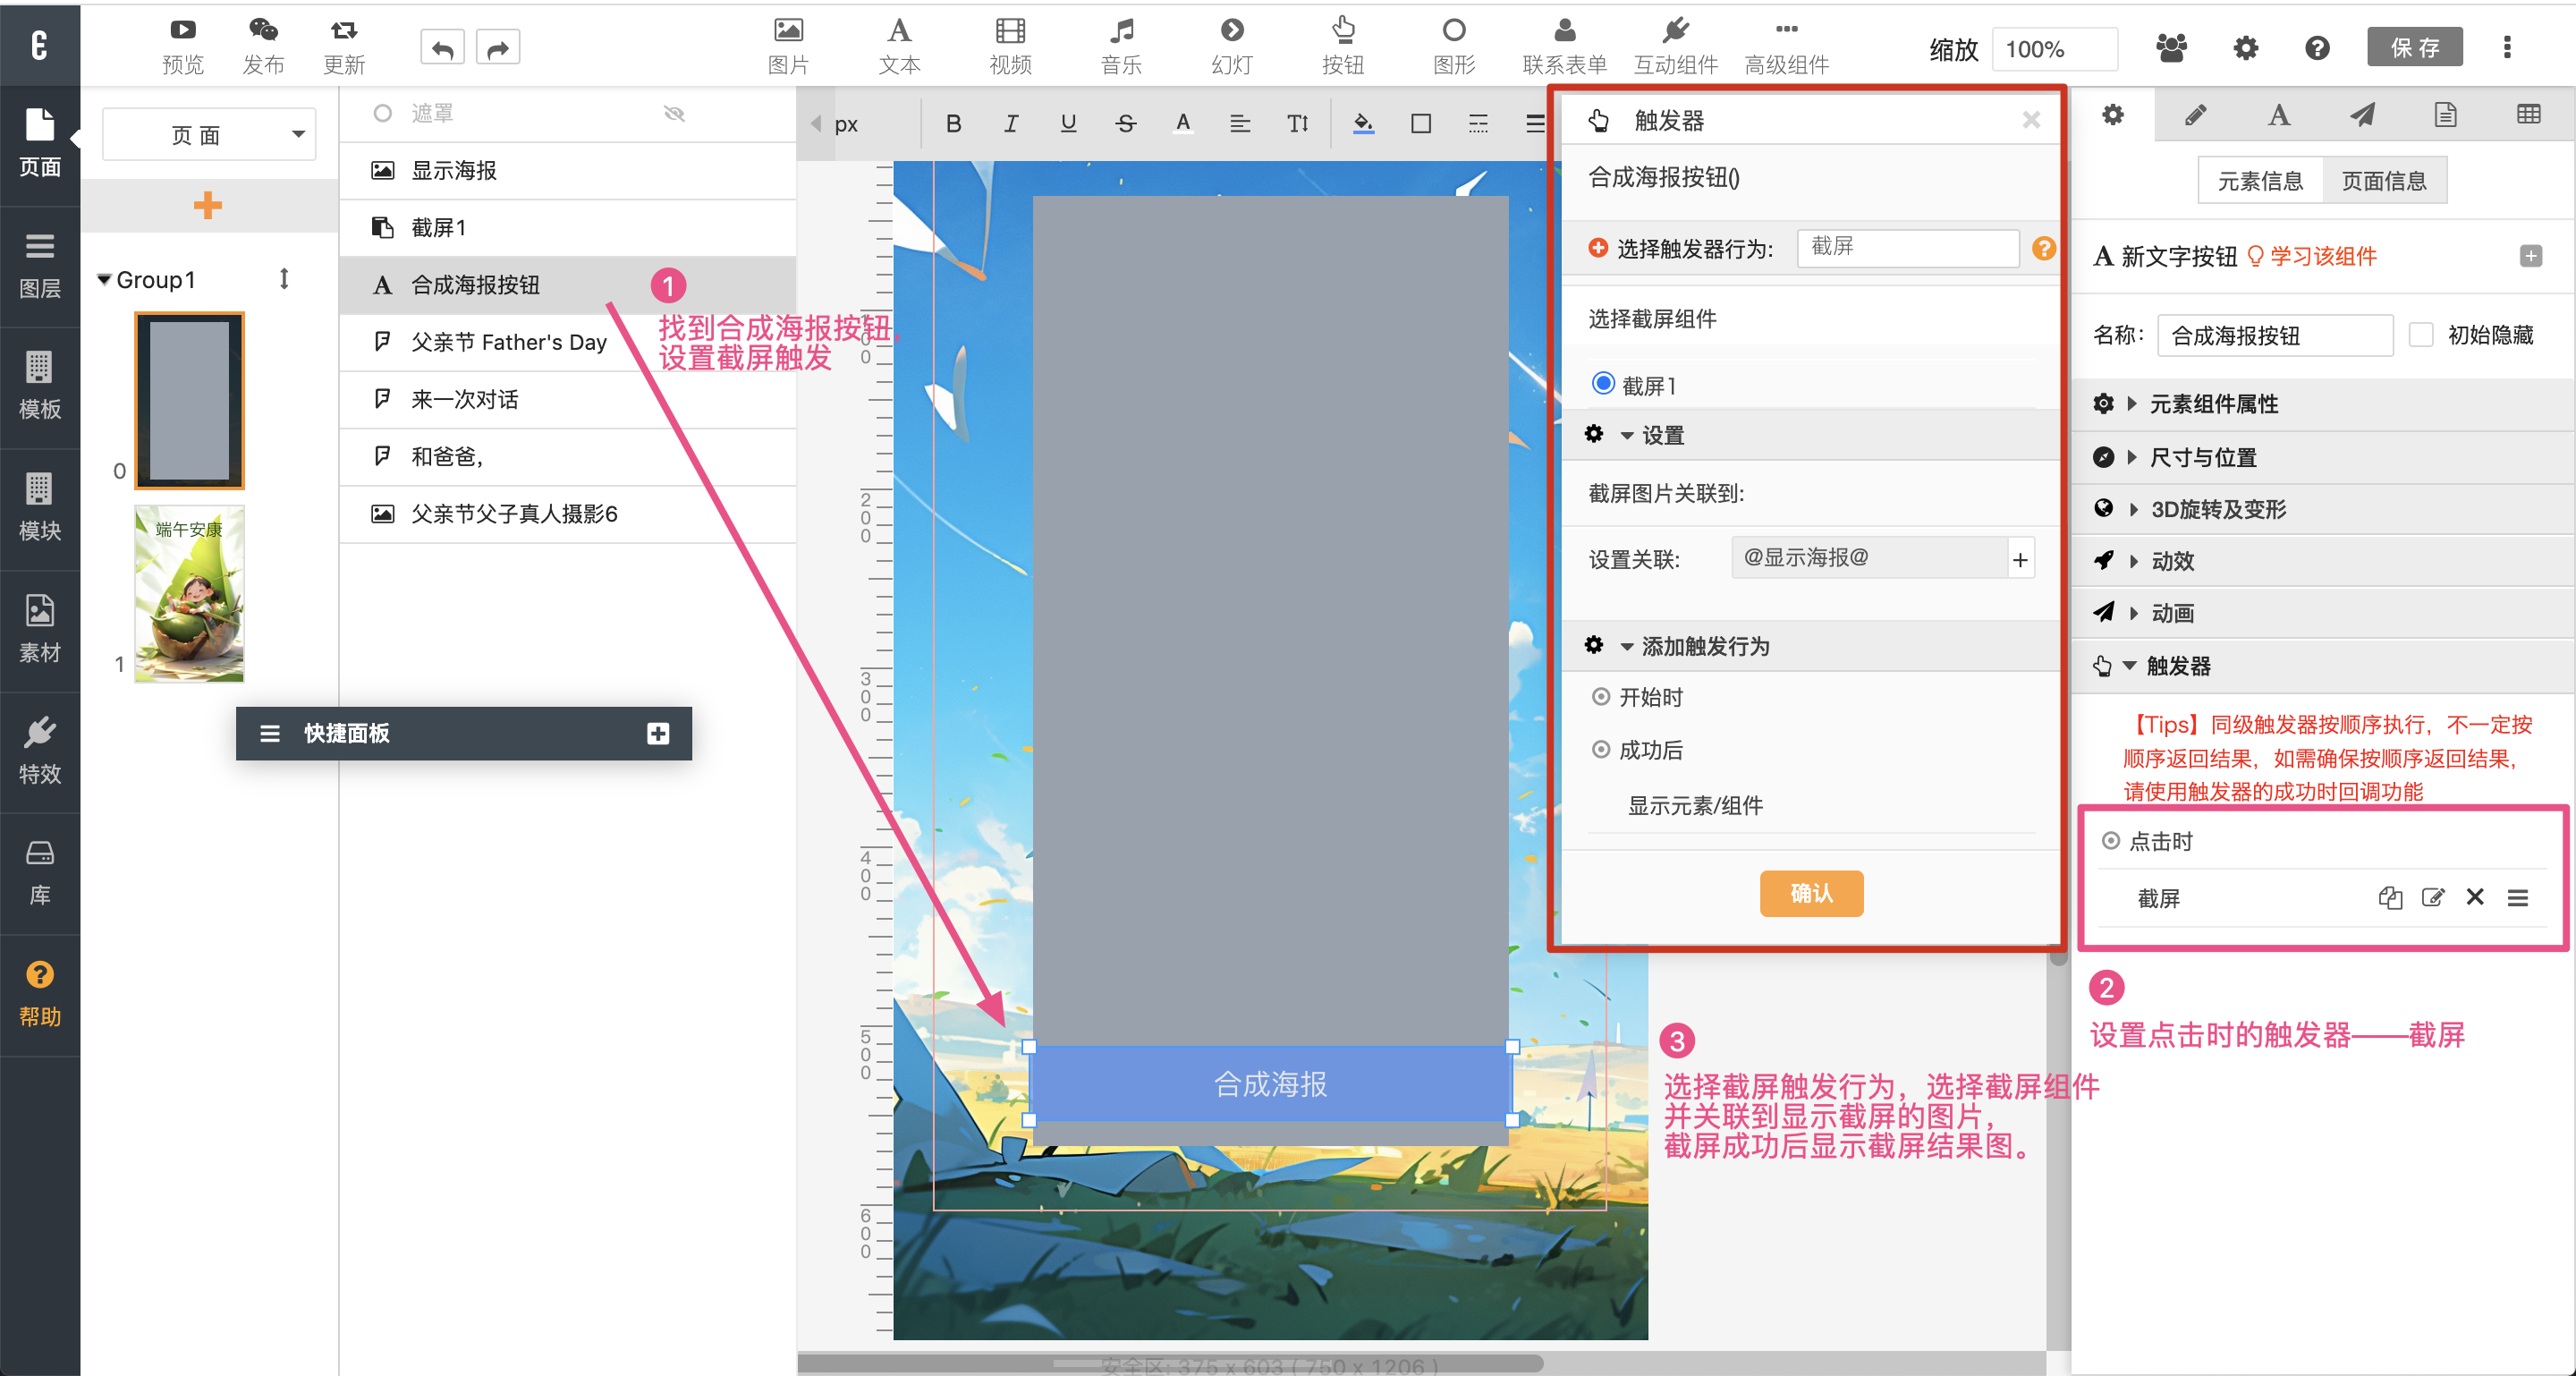Collapse the Group1 tree node
The image size is (2576, 1376).
[104, 280]
